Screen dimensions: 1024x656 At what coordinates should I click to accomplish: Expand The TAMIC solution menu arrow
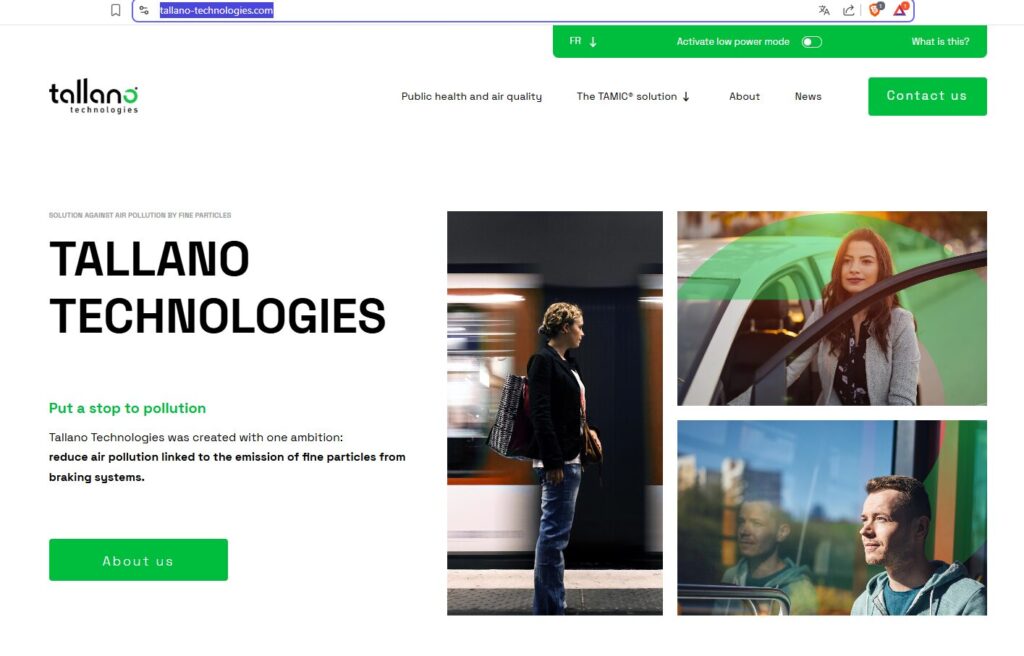pyautogui.click(x=686, y=97)
